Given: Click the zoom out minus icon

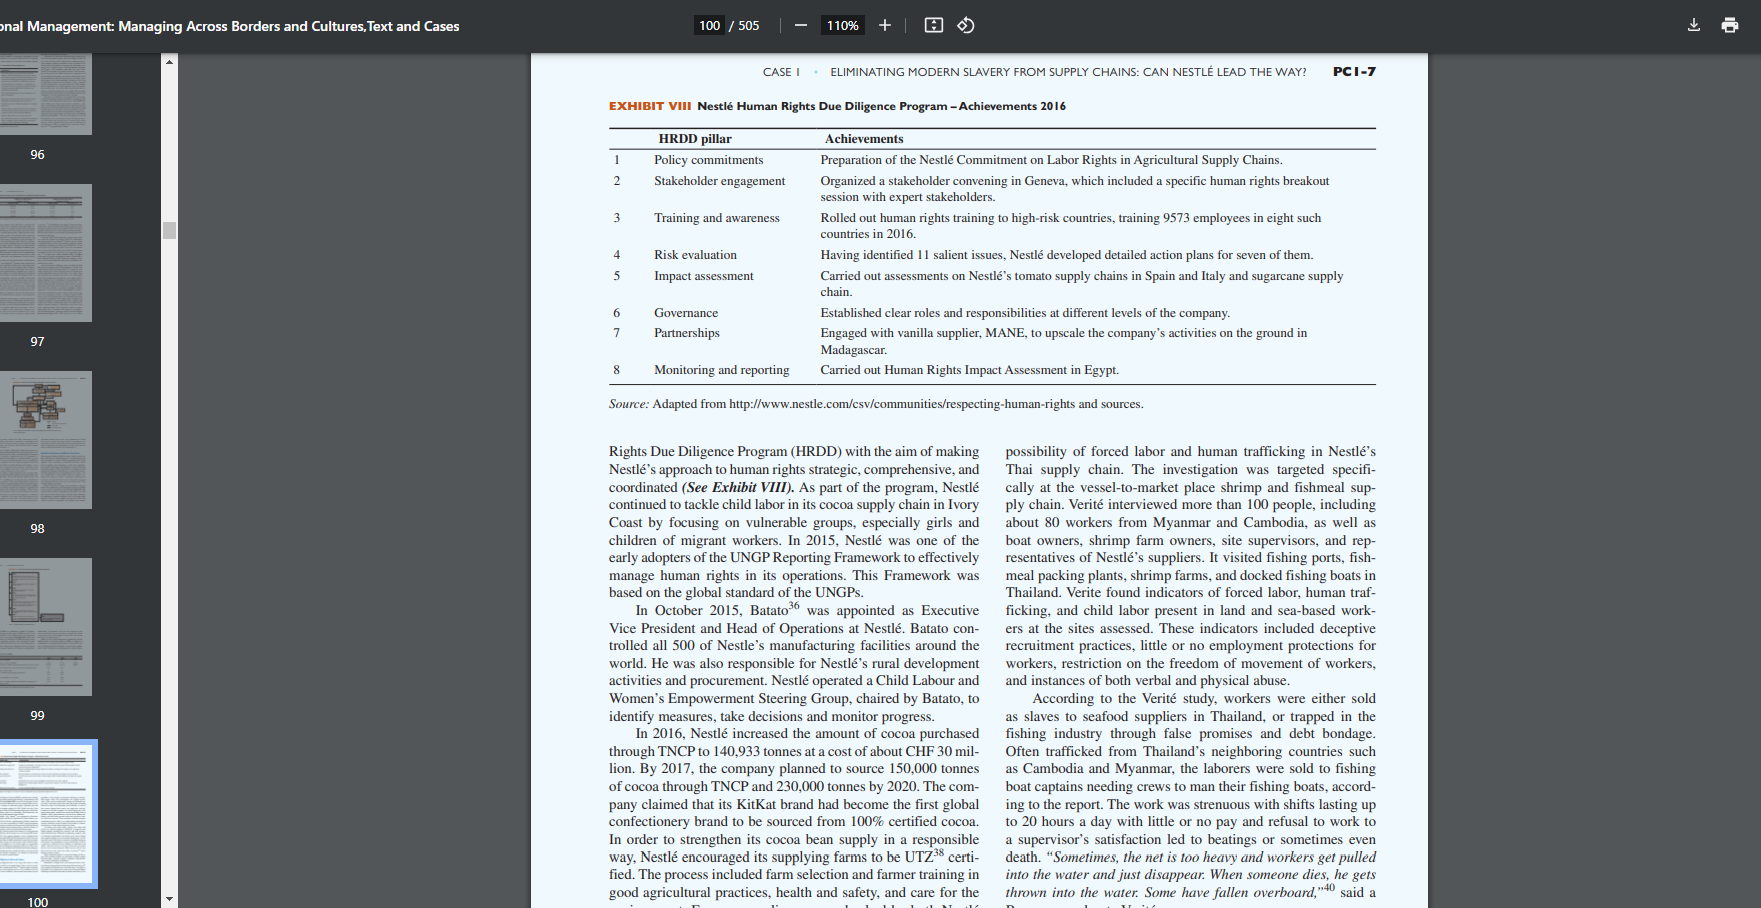Looking at the screenshot, I should pos(801,25).
